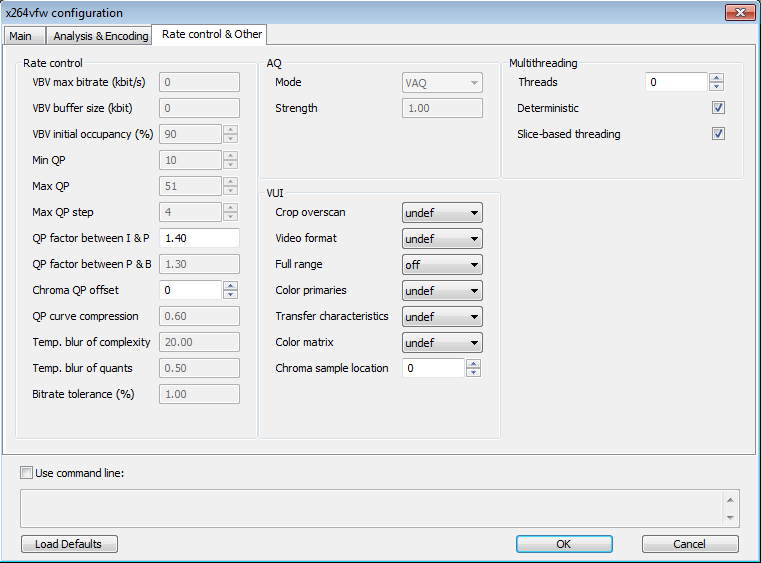Click command line scrollbar down arrow
The height and width of the screenshot is (563, 761).
[730, 517]
